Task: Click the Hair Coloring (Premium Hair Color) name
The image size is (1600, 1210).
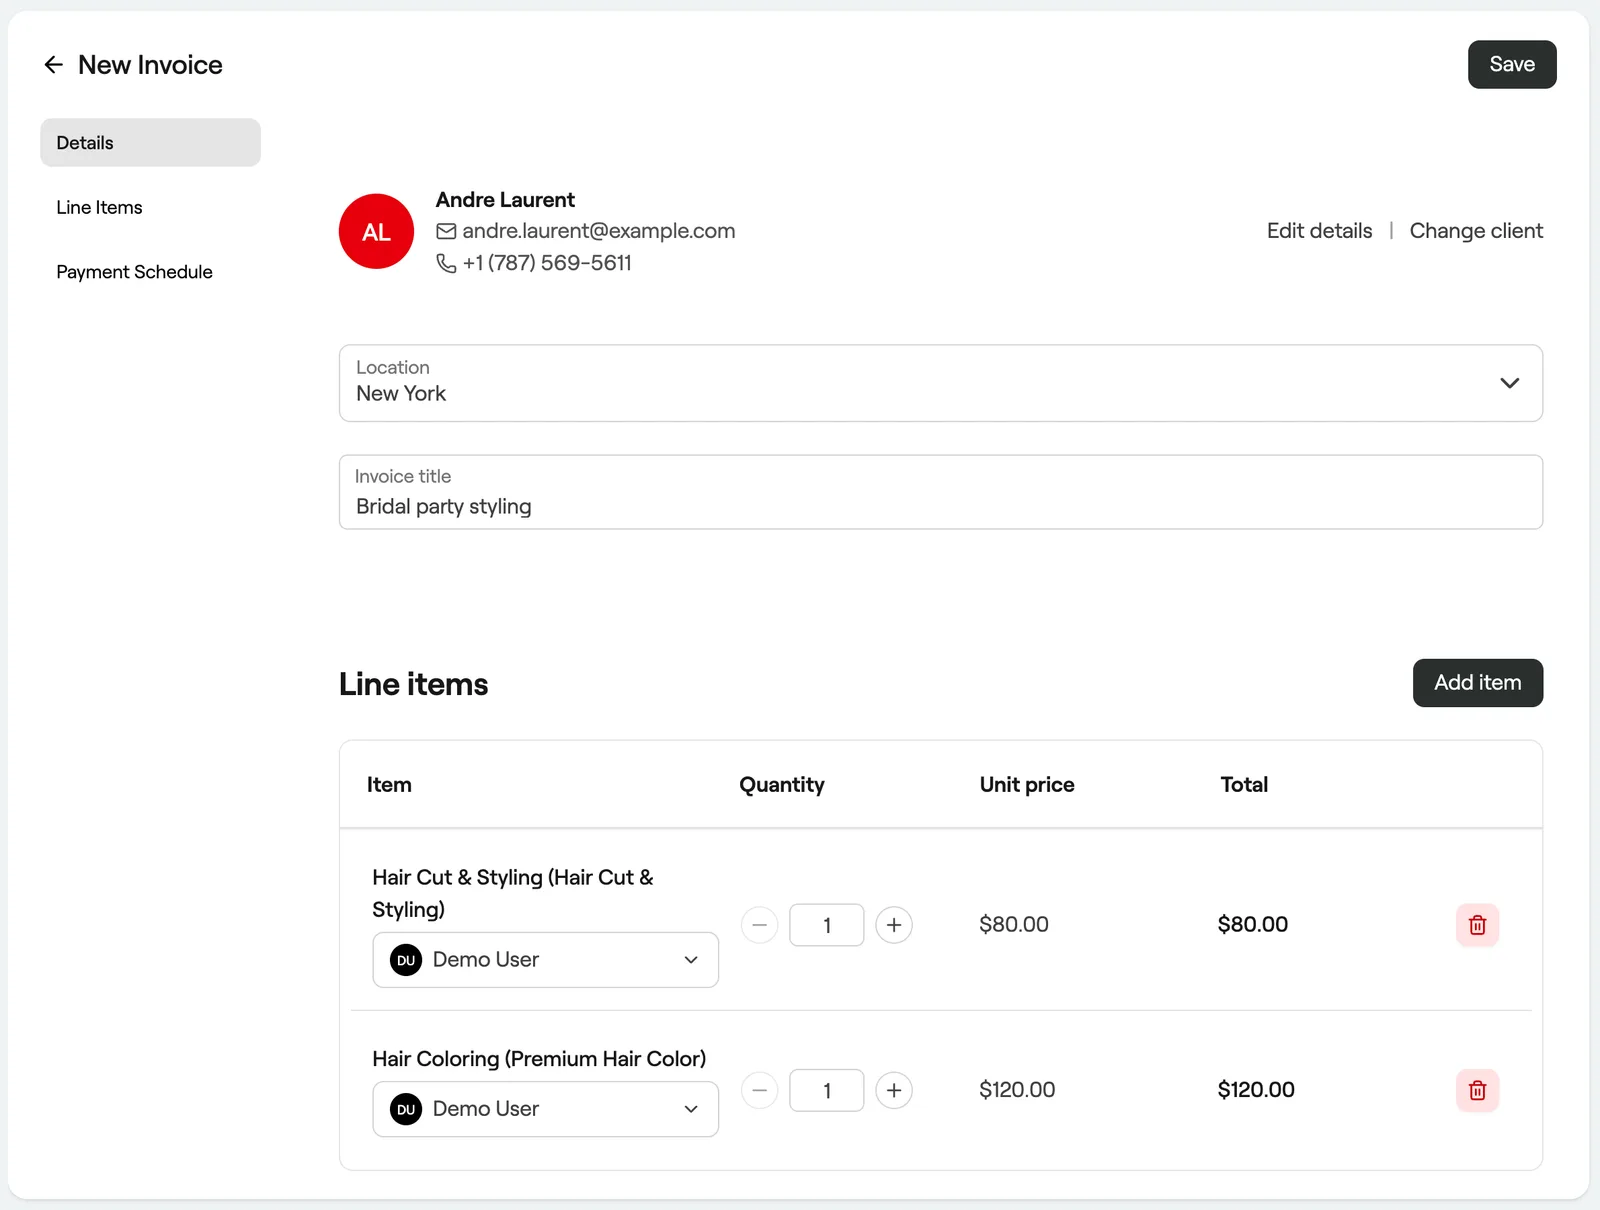Action: 539,1059
